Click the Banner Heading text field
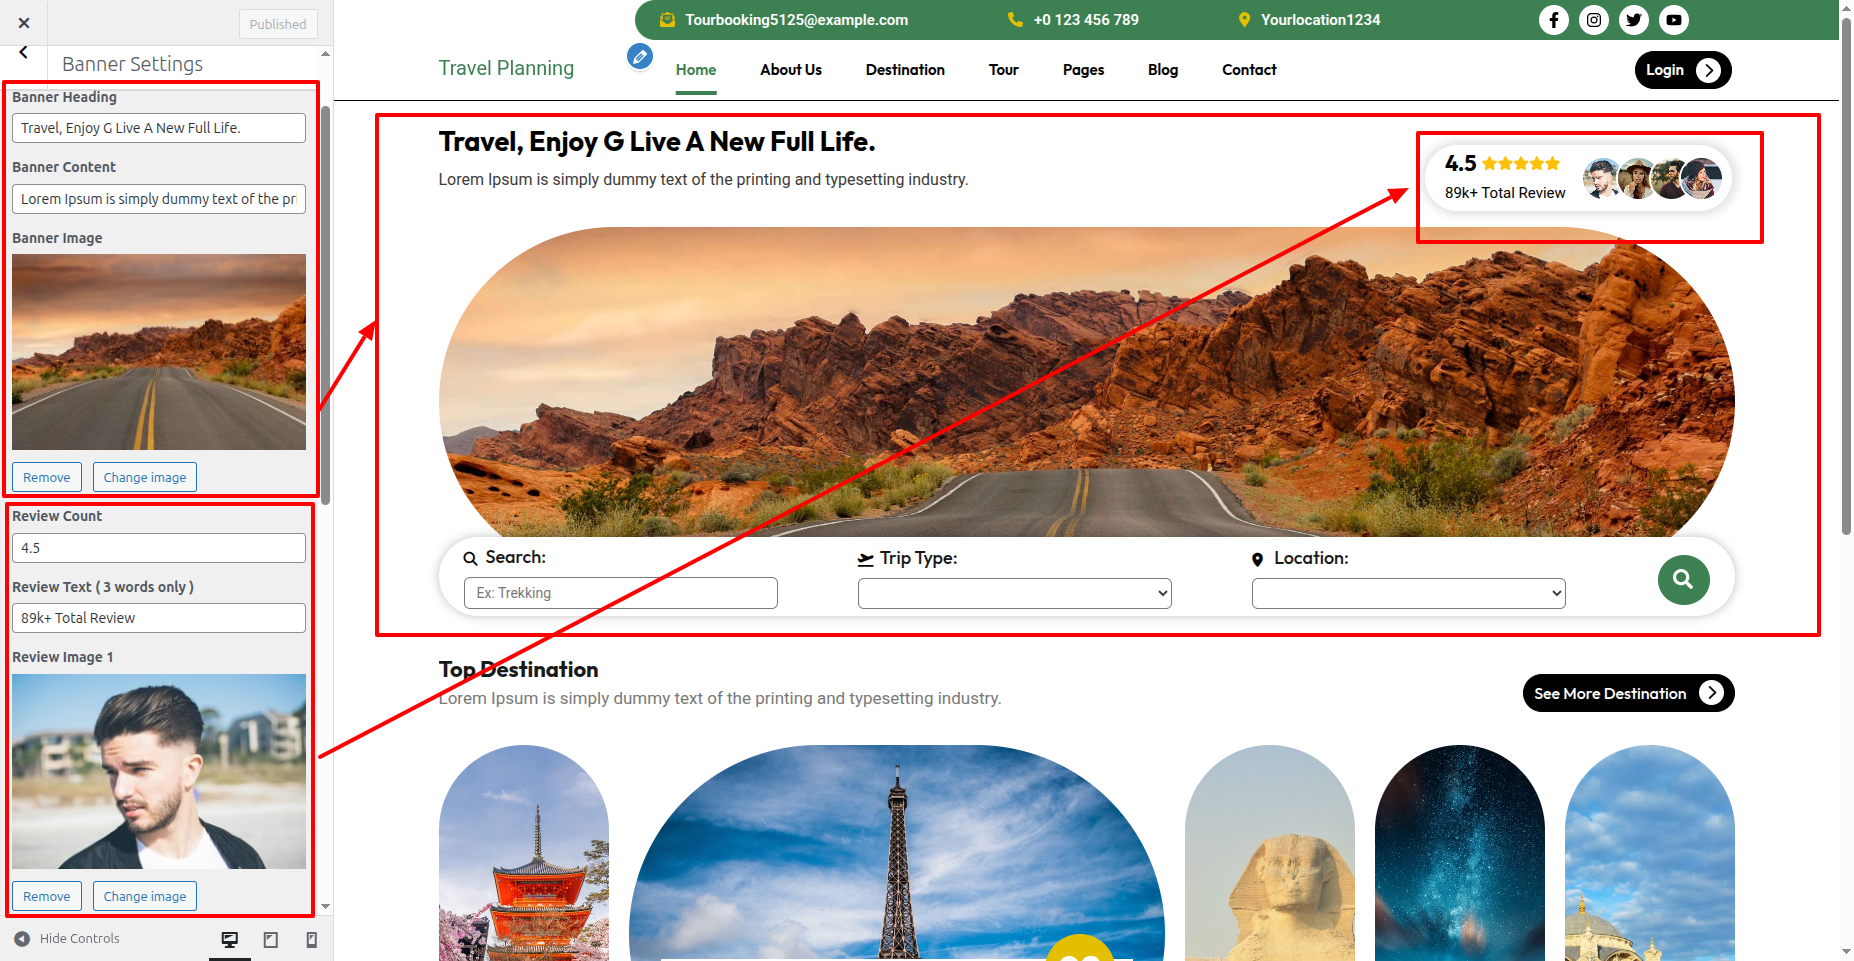This screenshot has width=1854, height=961. coord(159,128)
